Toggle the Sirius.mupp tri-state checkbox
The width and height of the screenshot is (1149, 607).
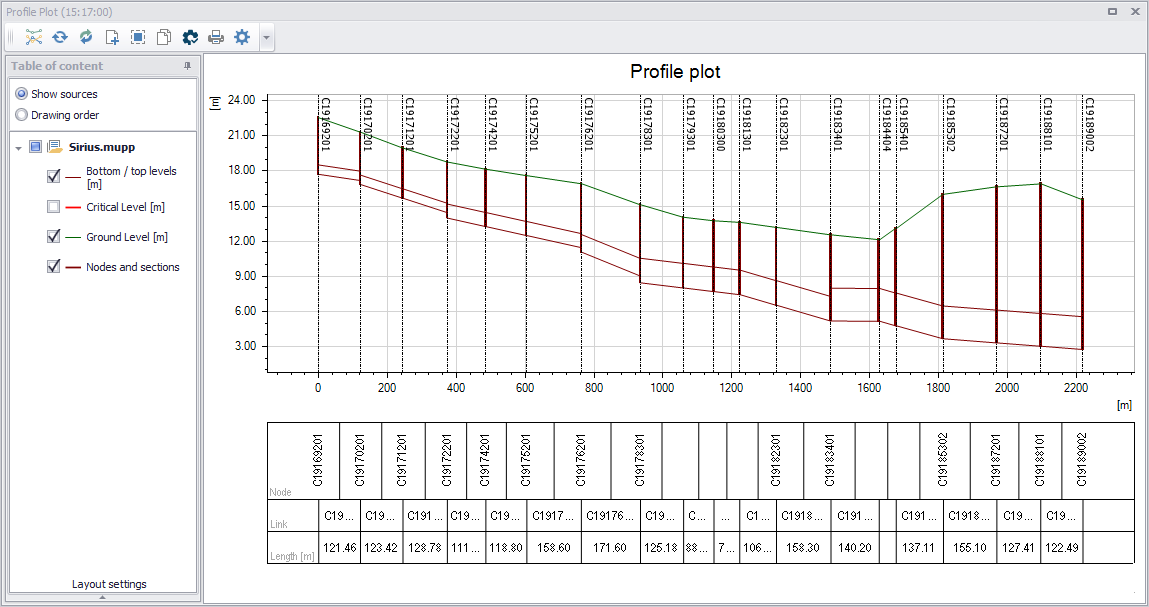point(35,147)
